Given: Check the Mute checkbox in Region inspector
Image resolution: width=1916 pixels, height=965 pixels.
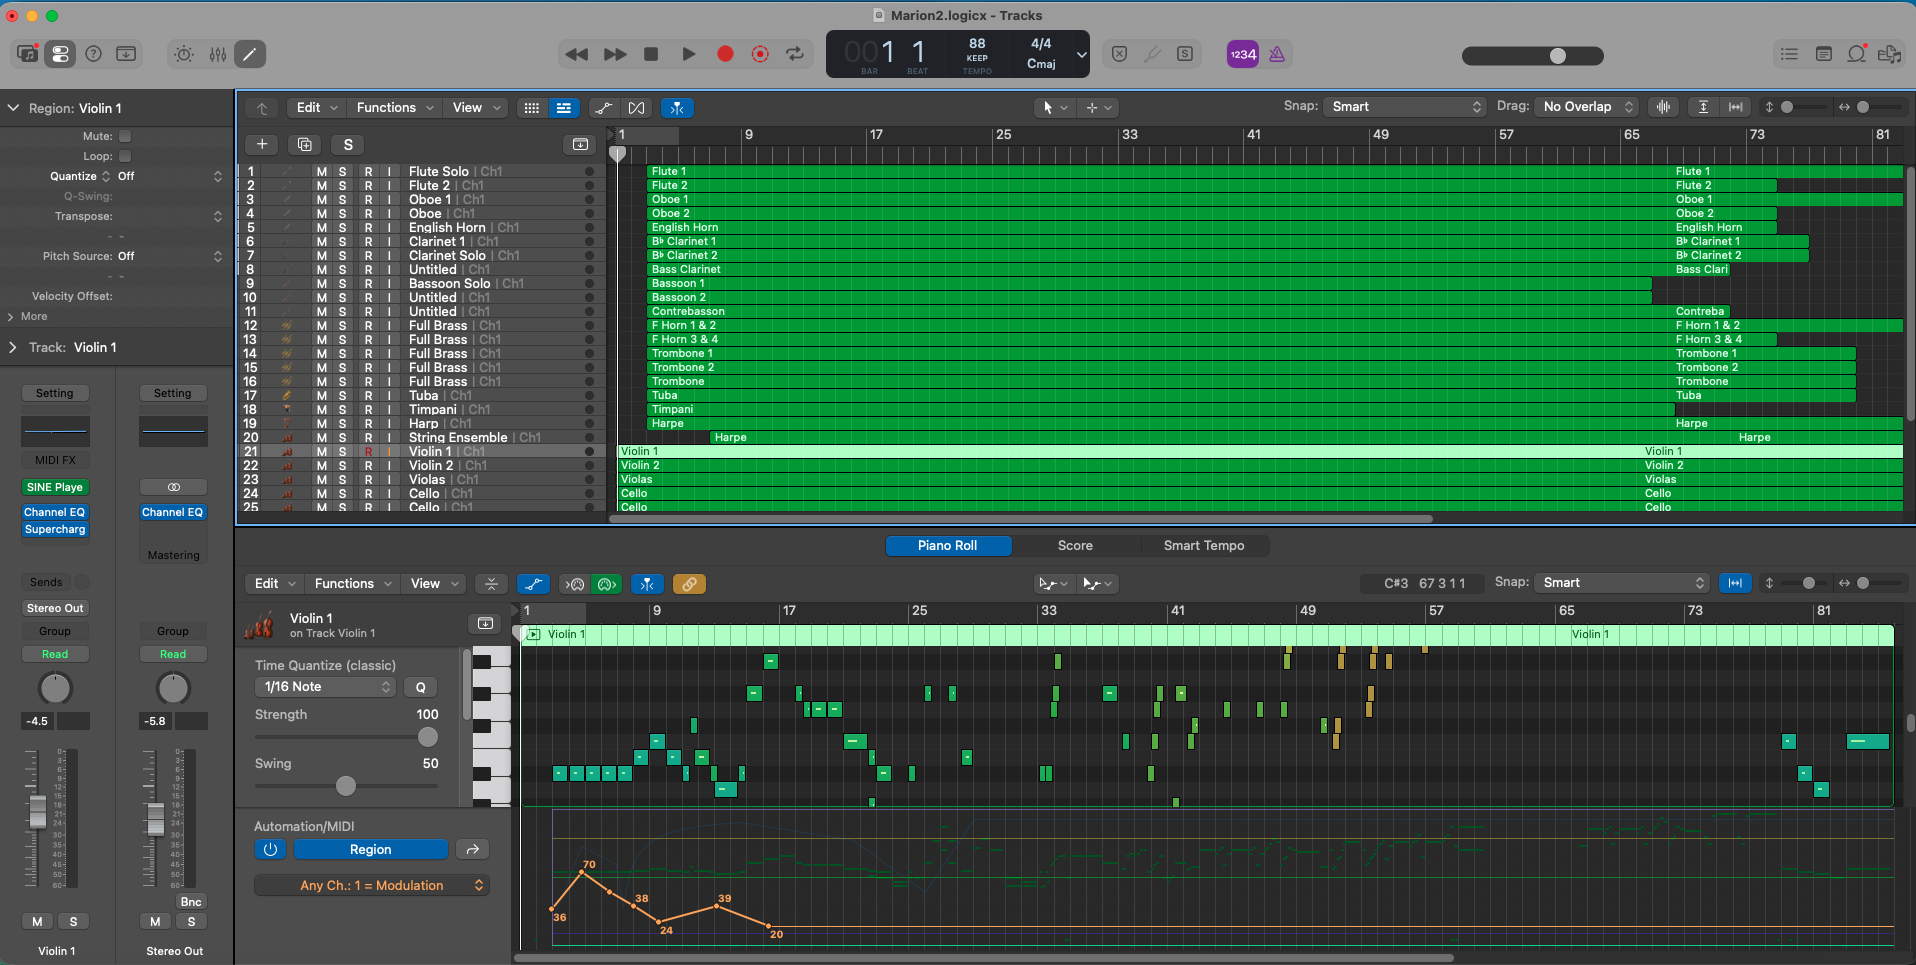Looking at the screenshot, I should tap(125, 136).
